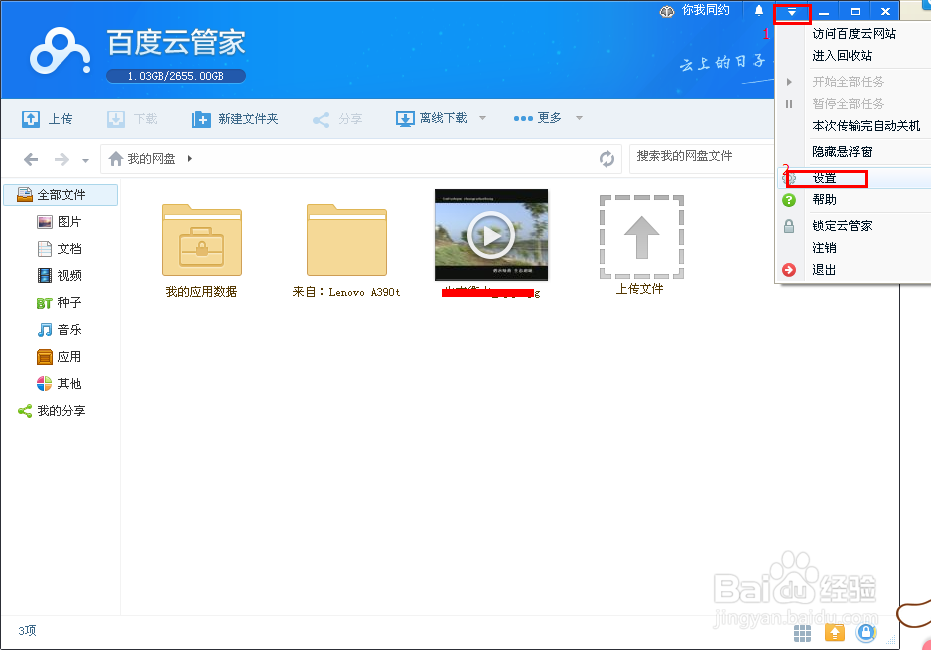Select Music (音乐) category in the sidebar
Viewport: 931px width, 650px height.
point(59,329)
